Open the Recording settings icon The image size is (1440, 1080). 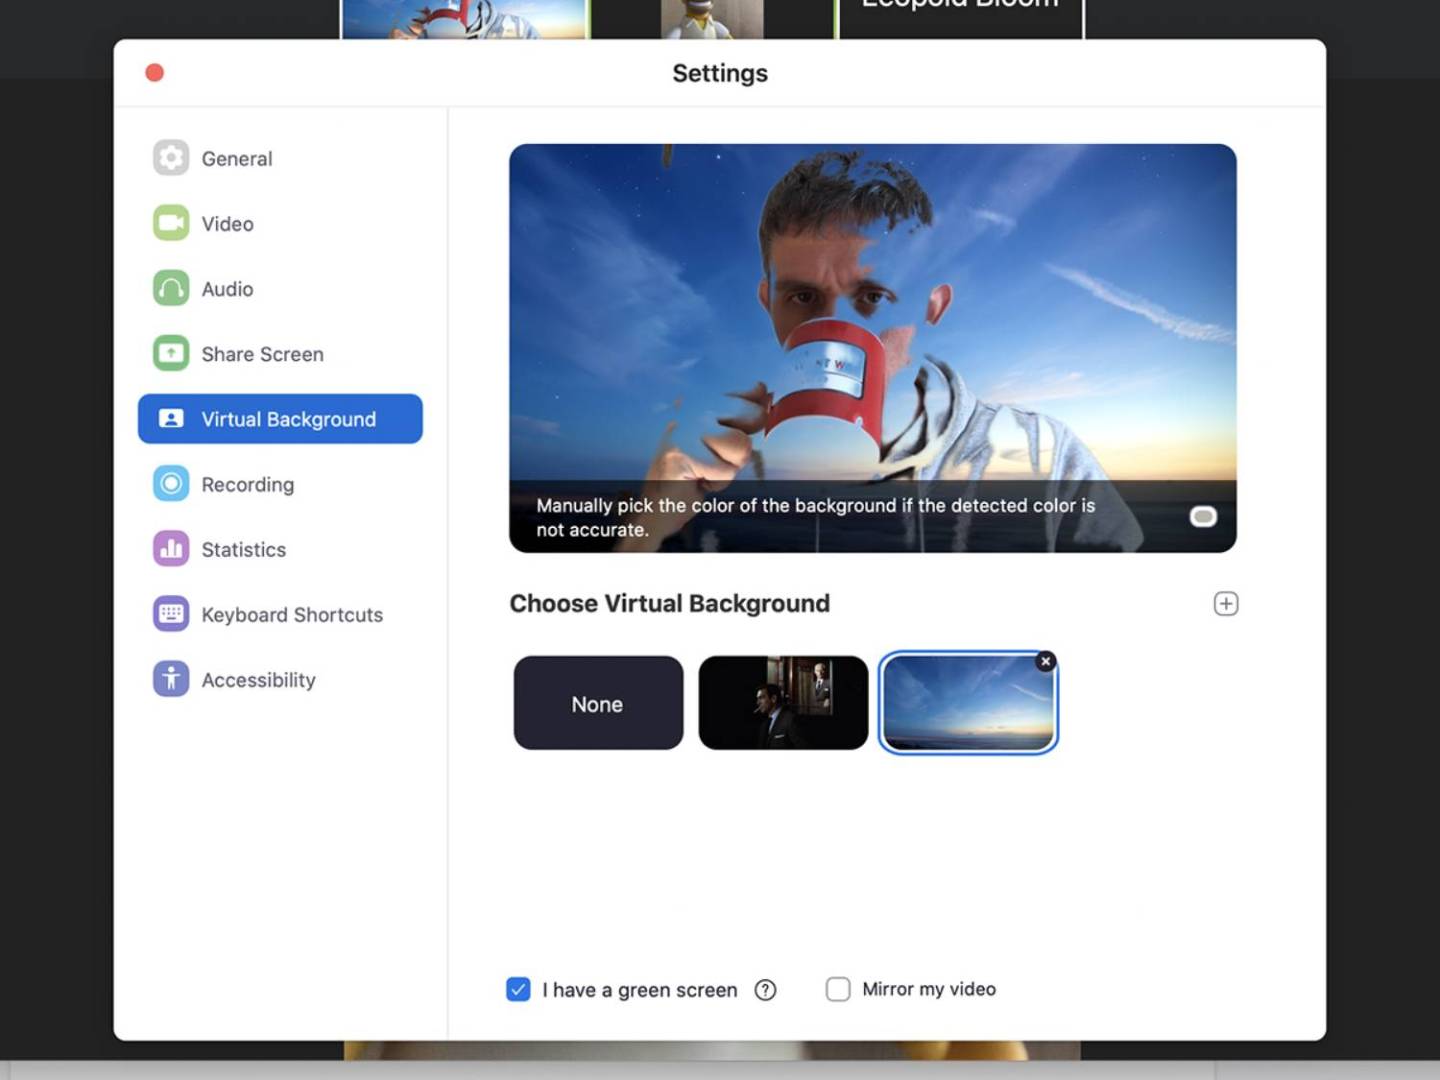[x=171, y=484]
